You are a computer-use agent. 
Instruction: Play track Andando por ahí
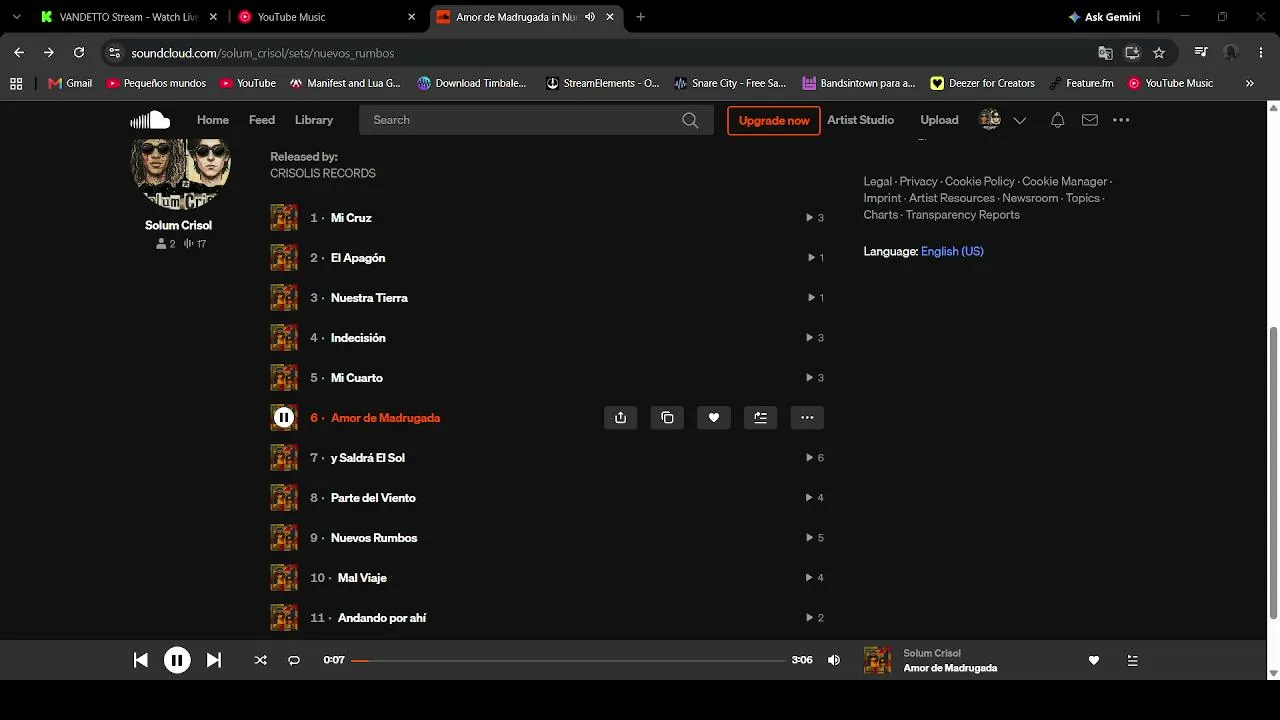pos(382,618)
